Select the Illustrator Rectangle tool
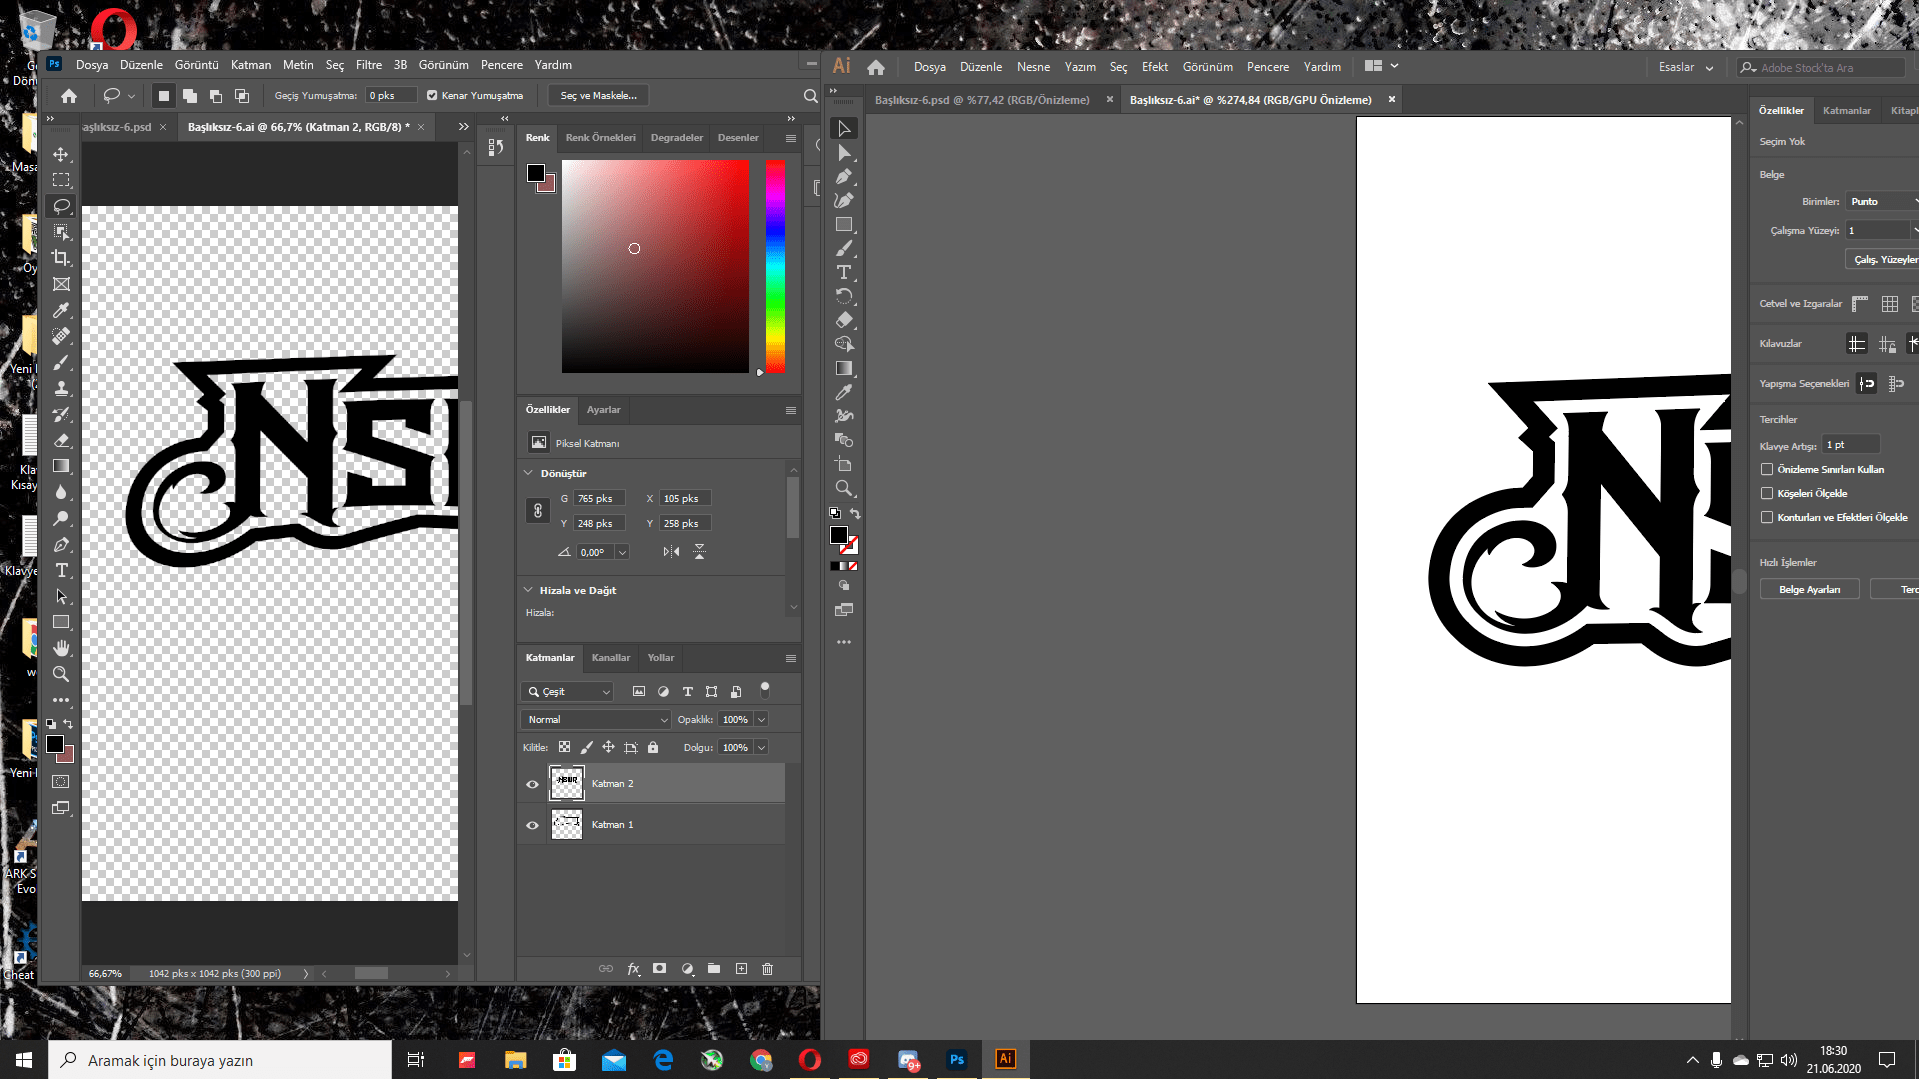Viewport: 1919px width, 1079px height. point(844,224)
